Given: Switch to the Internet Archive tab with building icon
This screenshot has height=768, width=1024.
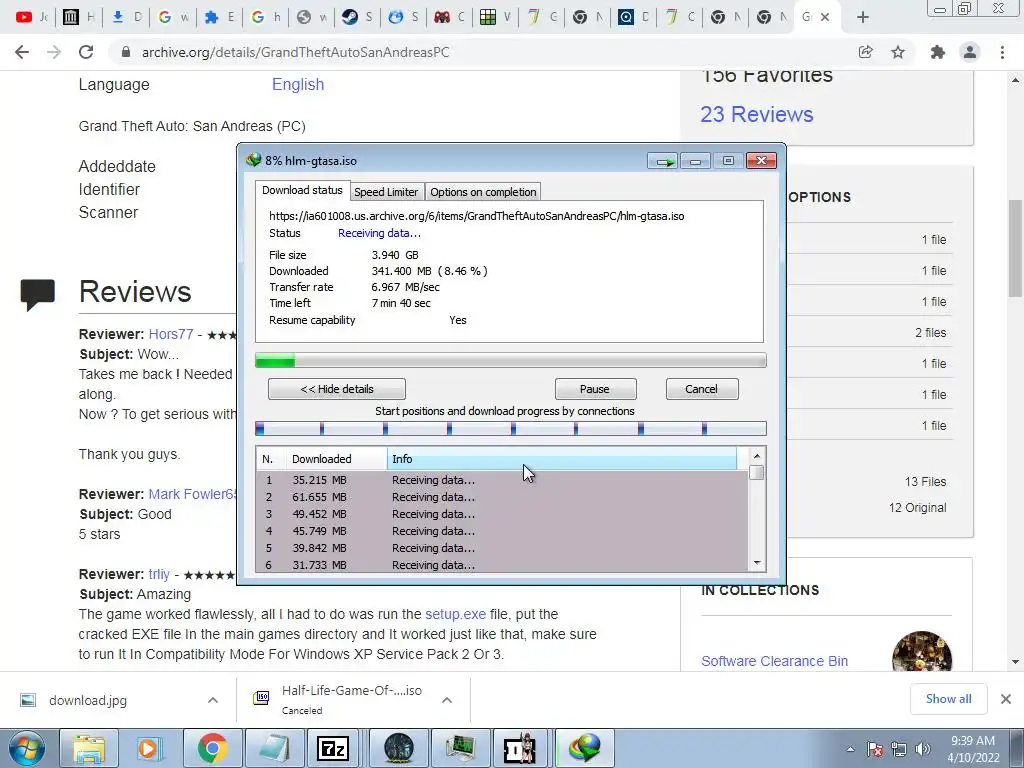Looking at the screenshot, I should click(x=78, y=18).
